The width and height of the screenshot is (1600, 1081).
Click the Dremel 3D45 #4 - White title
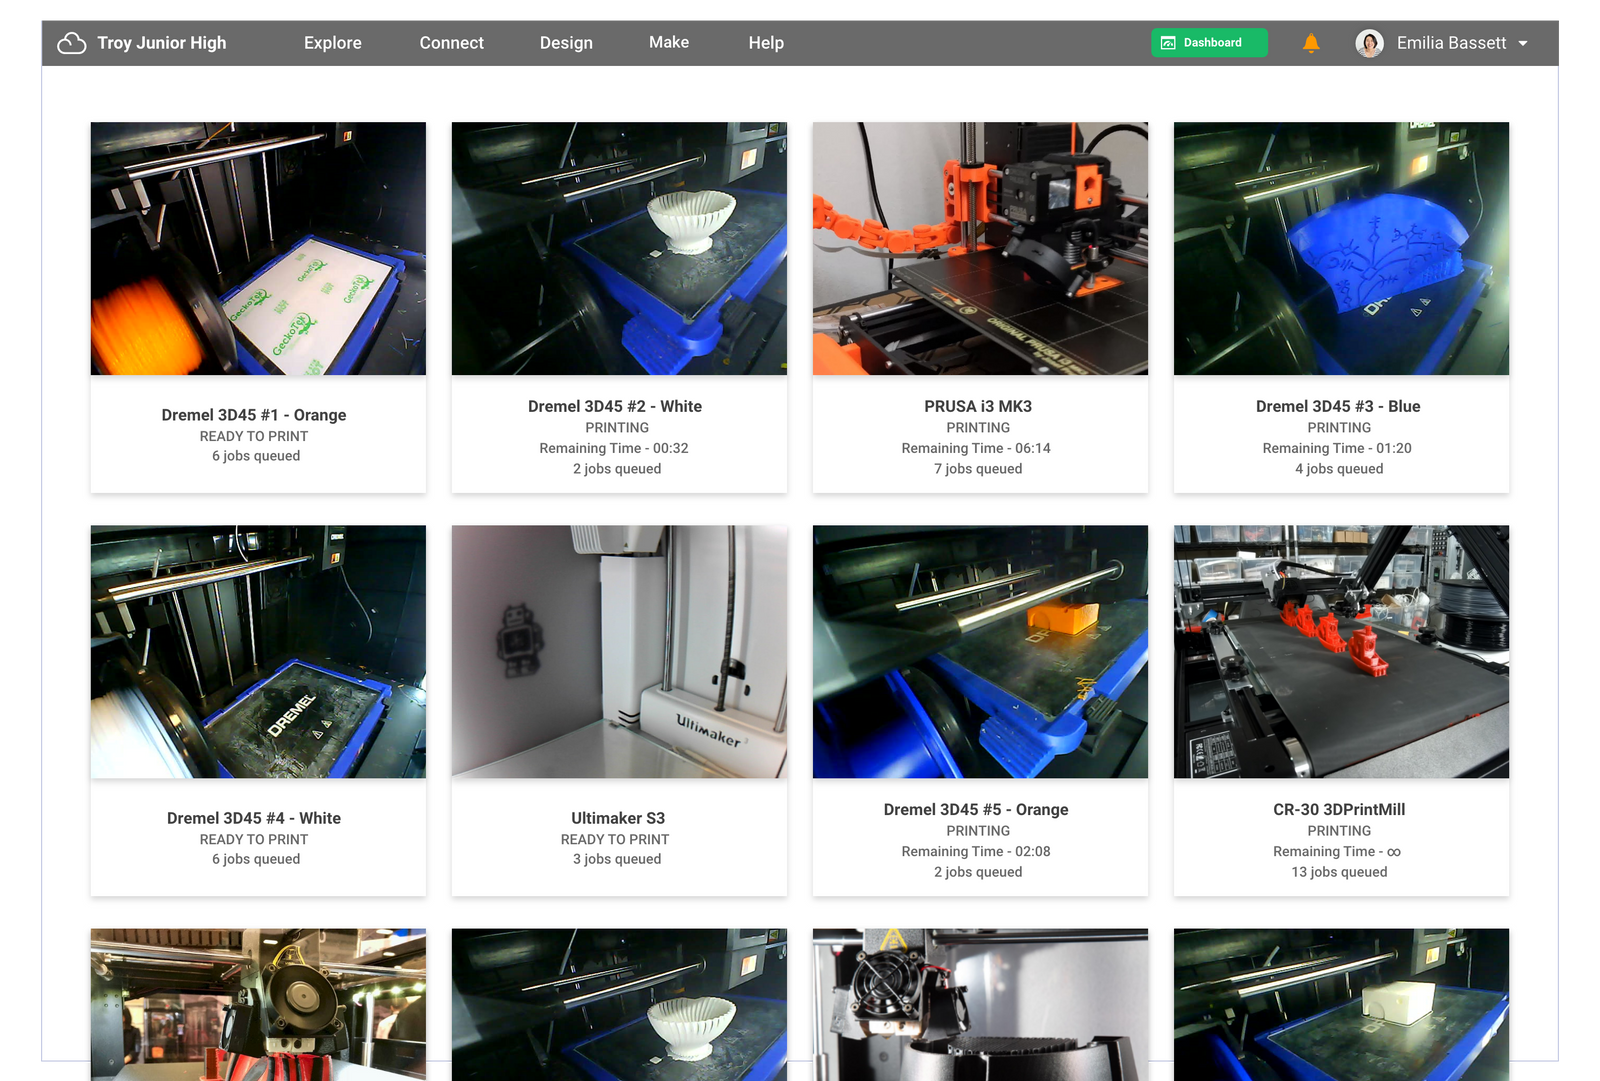pyautogui.click(x=254, y=818)
